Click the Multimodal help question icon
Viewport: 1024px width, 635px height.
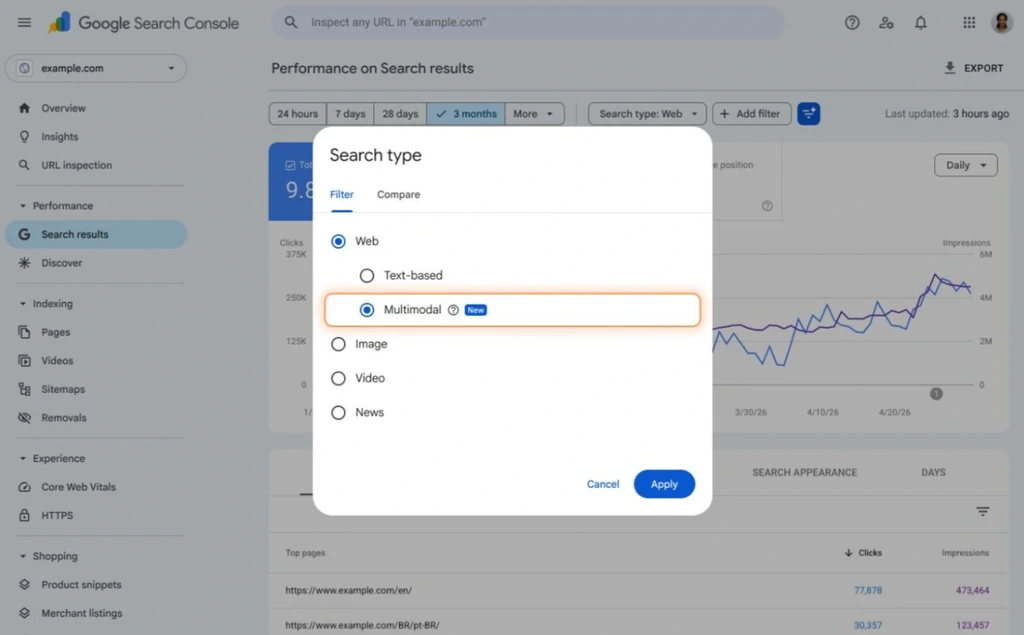(x=453, y=310)
